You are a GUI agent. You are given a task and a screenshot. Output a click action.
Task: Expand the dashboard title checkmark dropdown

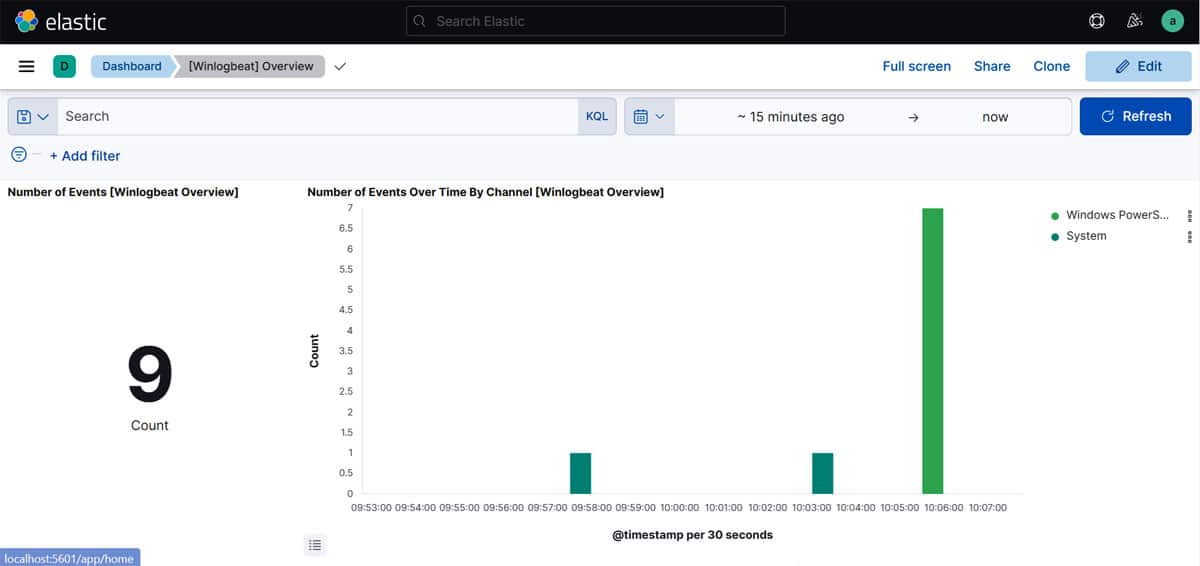pos(340,66)
